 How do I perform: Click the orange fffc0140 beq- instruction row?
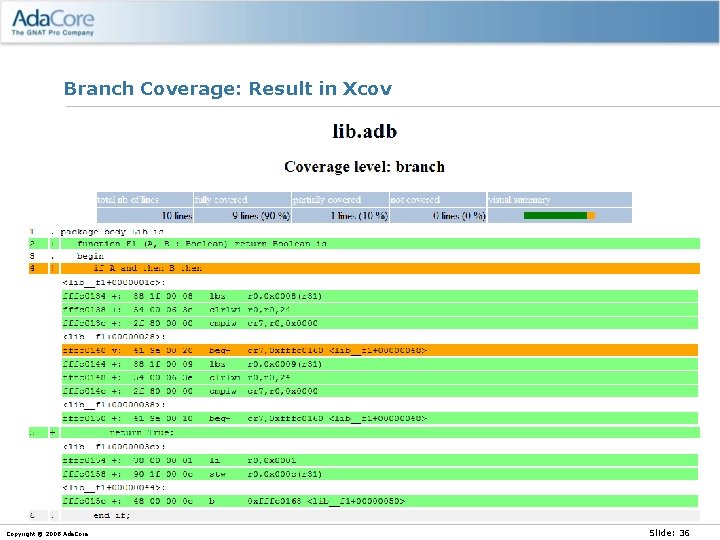click(x=380, y=350)
